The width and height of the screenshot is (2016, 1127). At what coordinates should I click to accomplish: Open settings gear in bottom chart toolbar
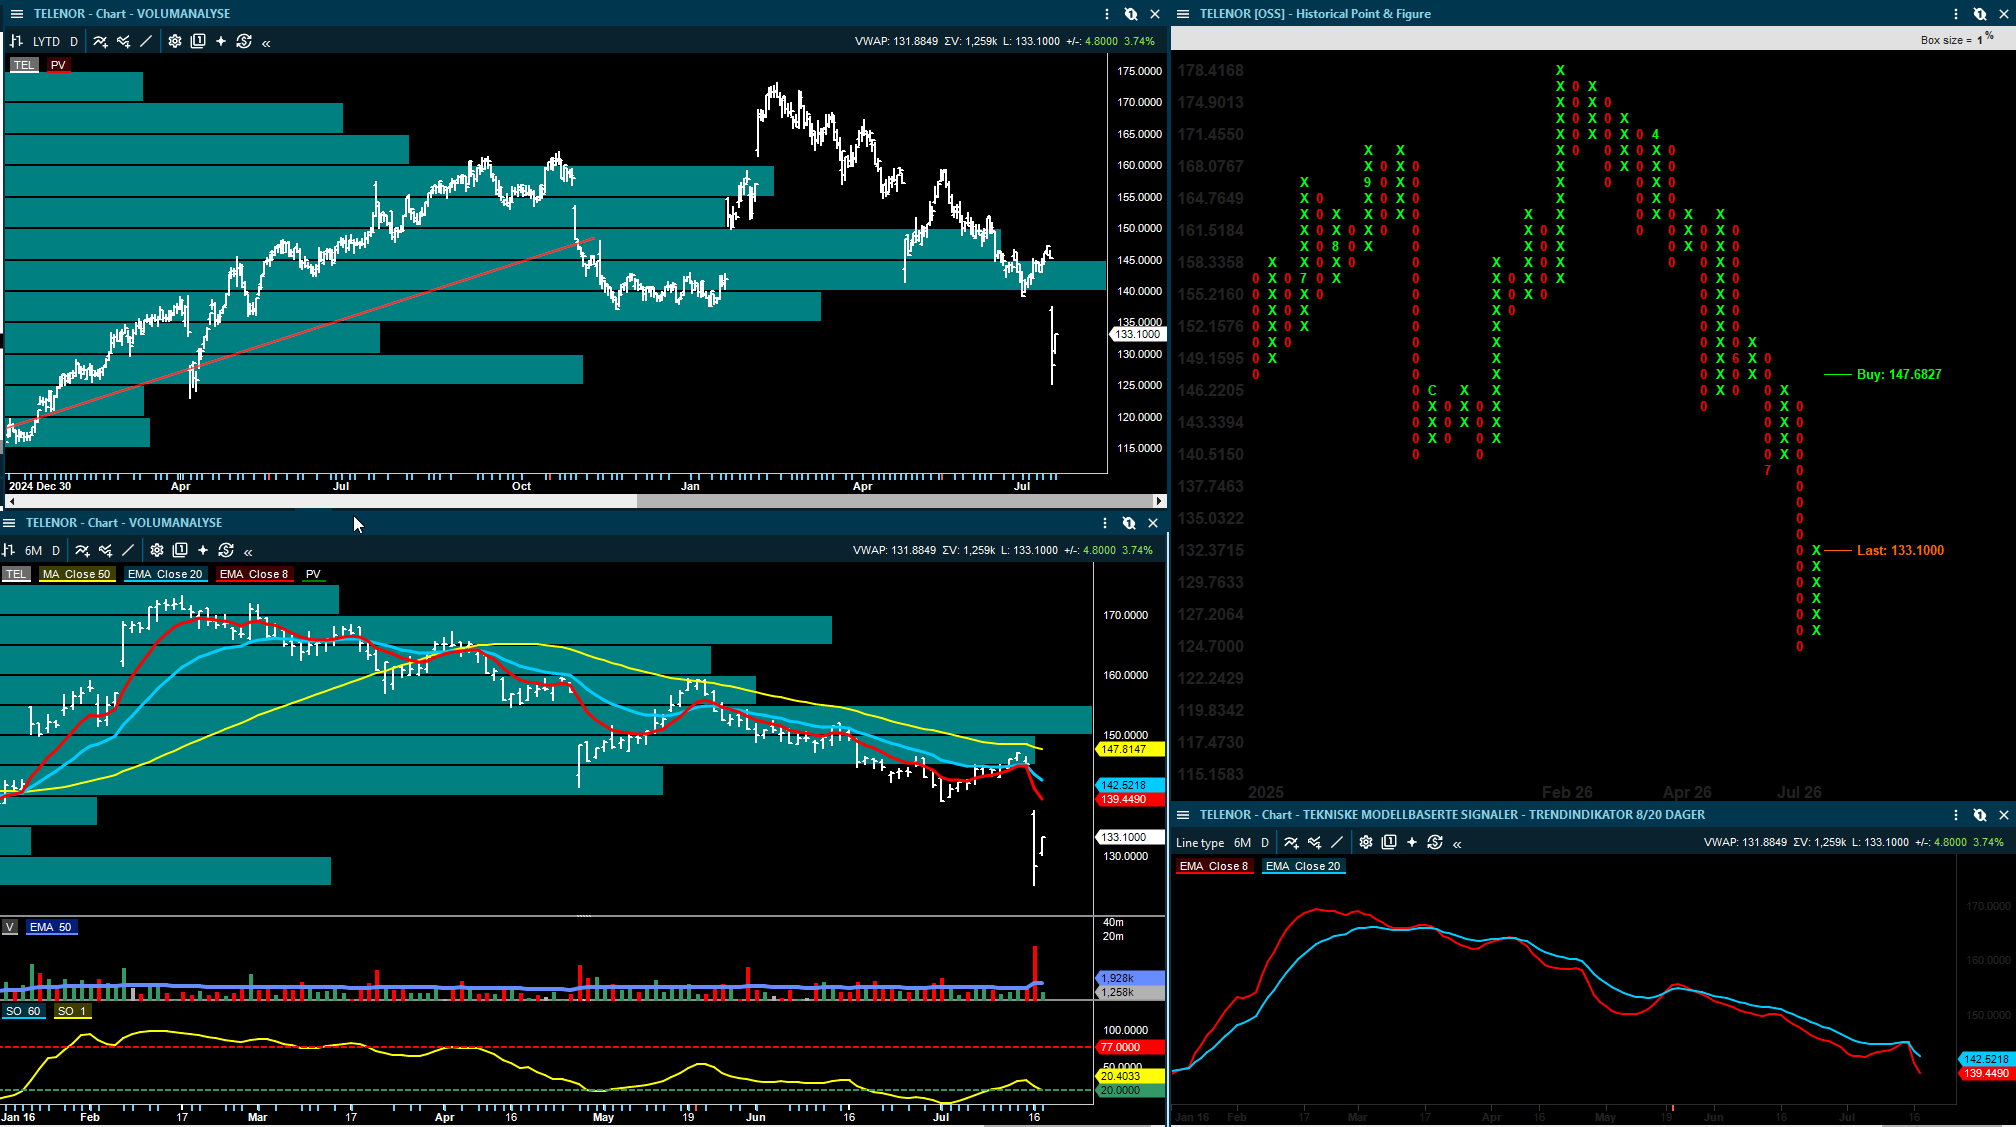(x=157, y=550)
